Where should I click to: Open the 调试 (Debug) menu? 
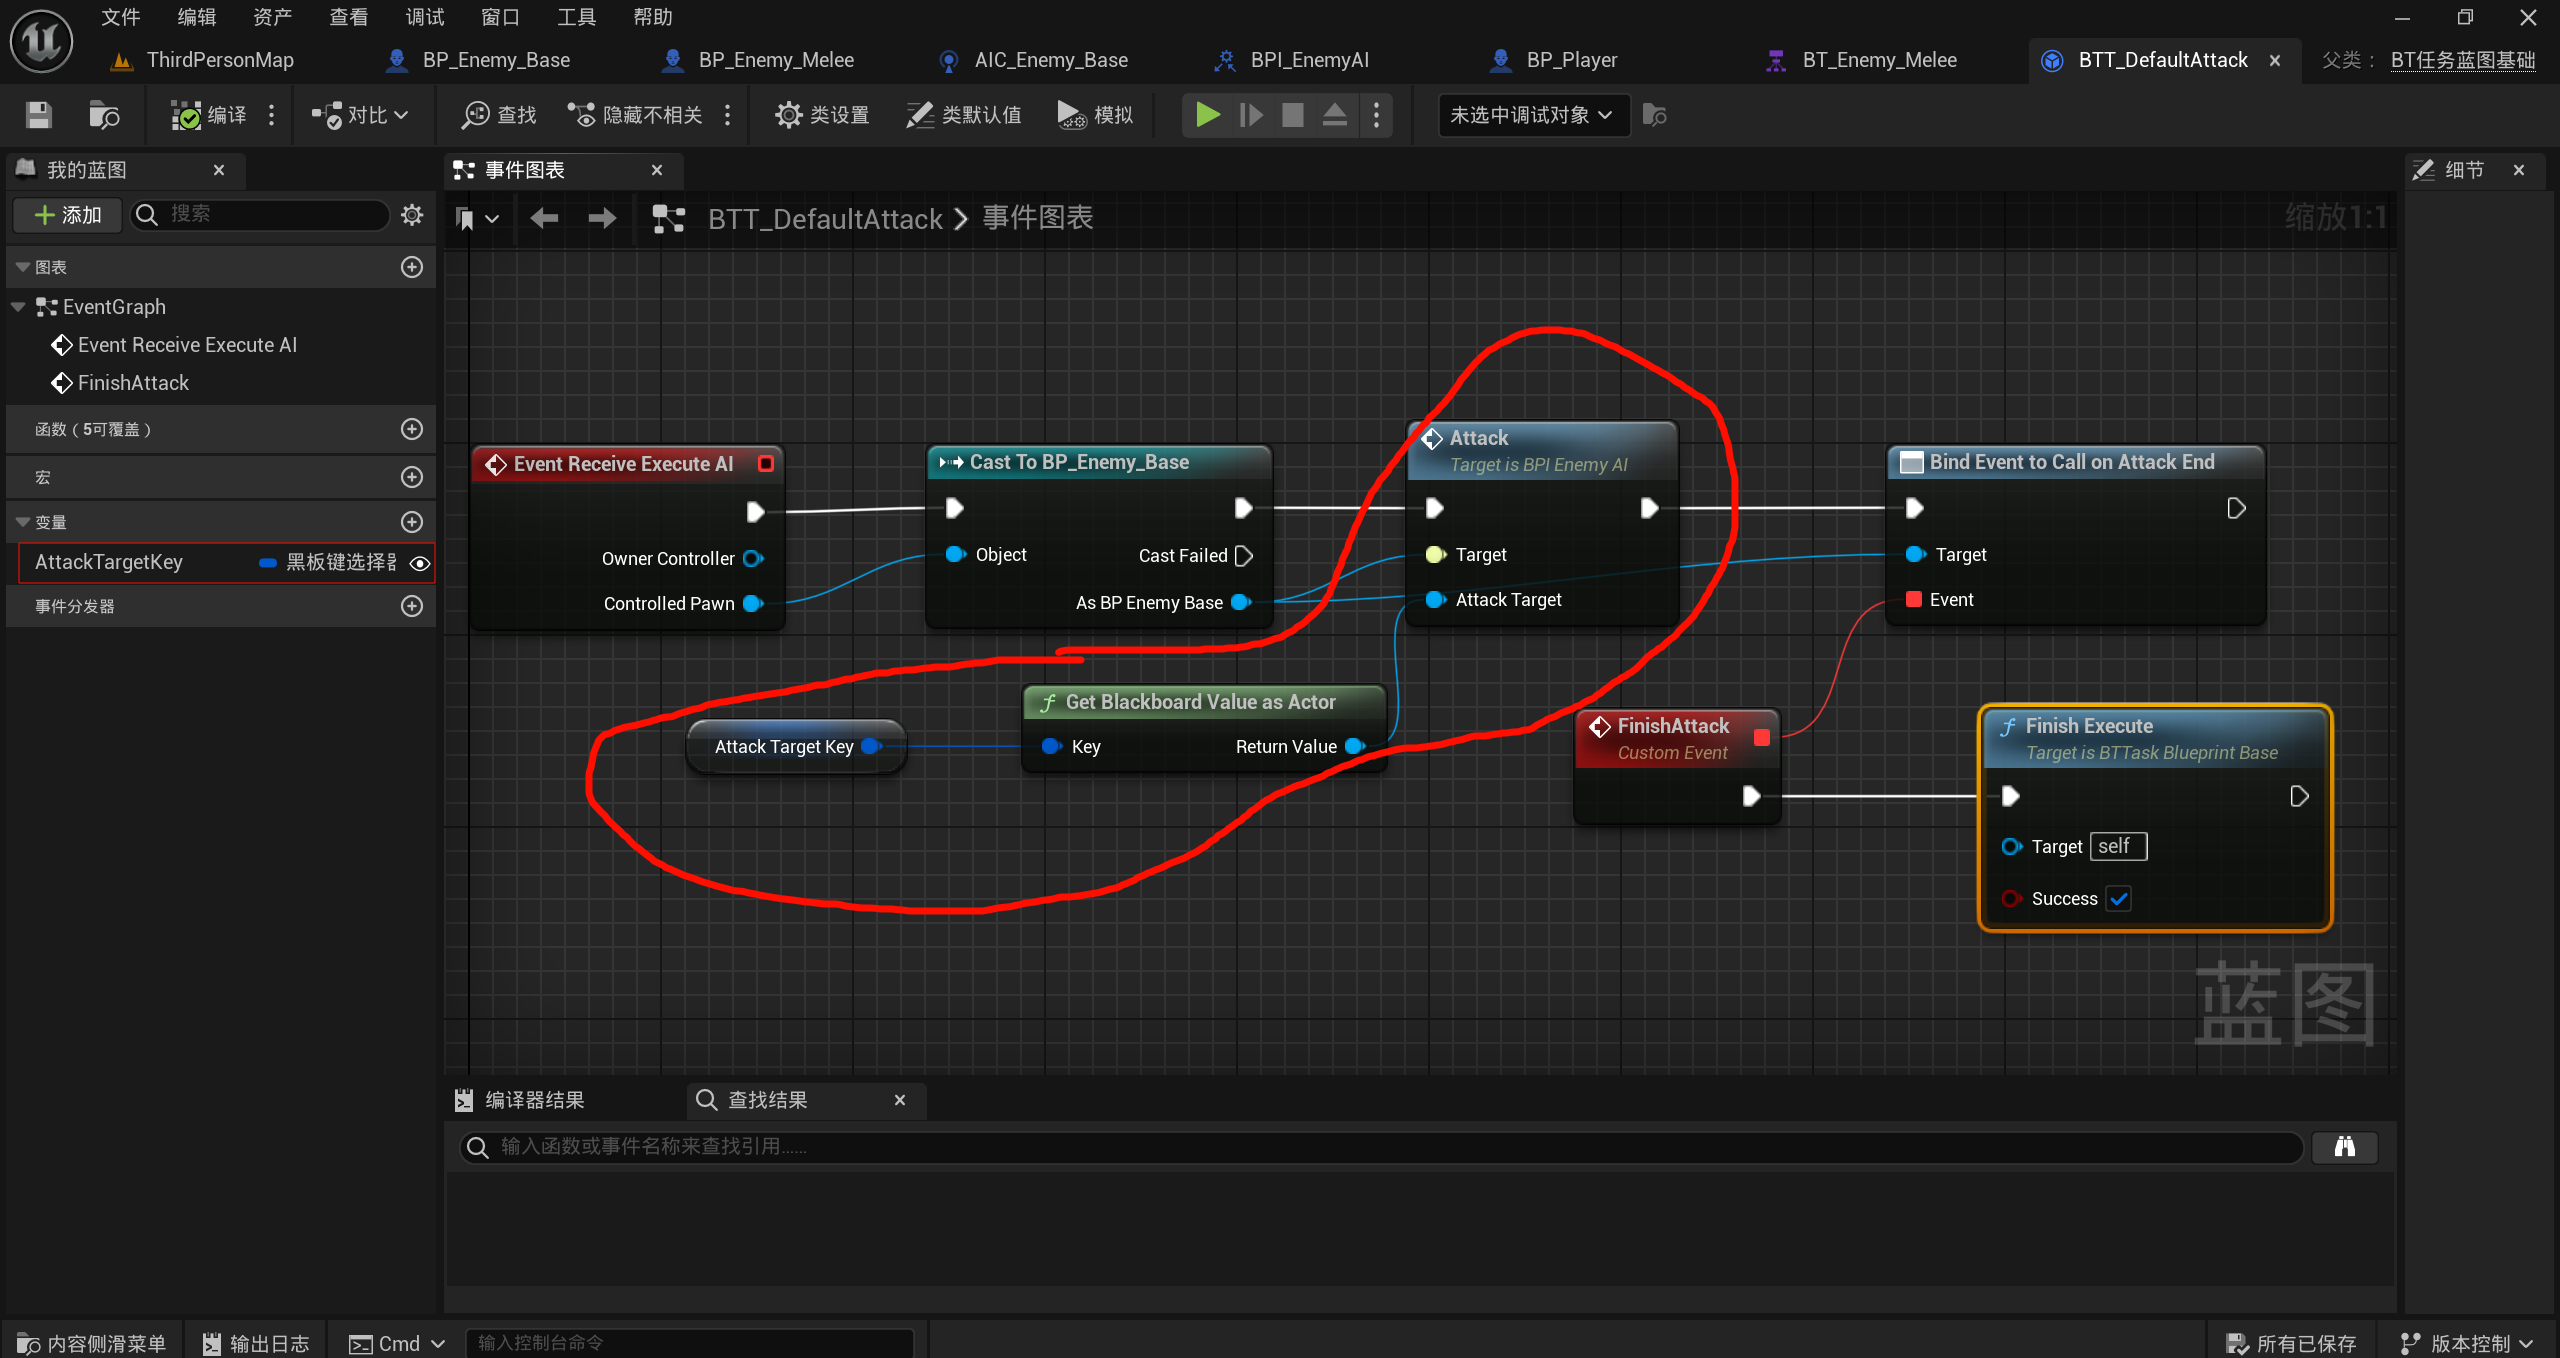424,17
